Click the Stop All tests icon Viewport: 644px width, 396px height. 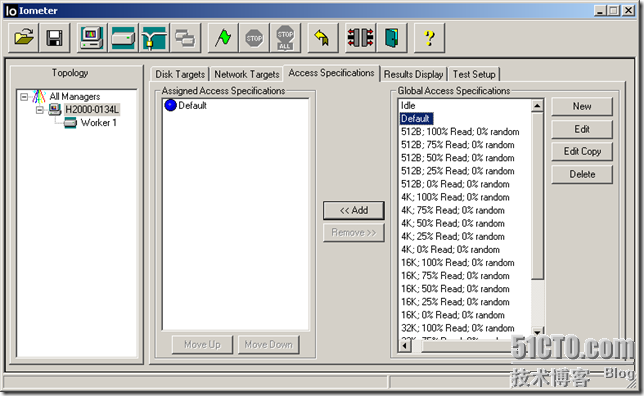285,38
